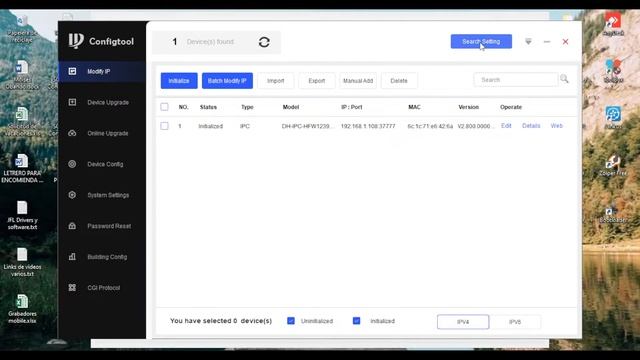
Task: Select Modify IP in the sidebar
Action: tap(102, 71)
